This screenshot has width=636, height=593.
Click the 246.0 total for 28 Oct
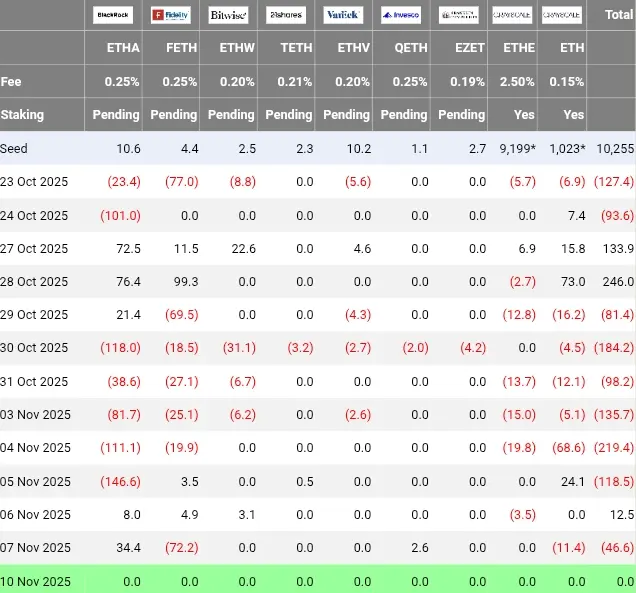point(617,281)
